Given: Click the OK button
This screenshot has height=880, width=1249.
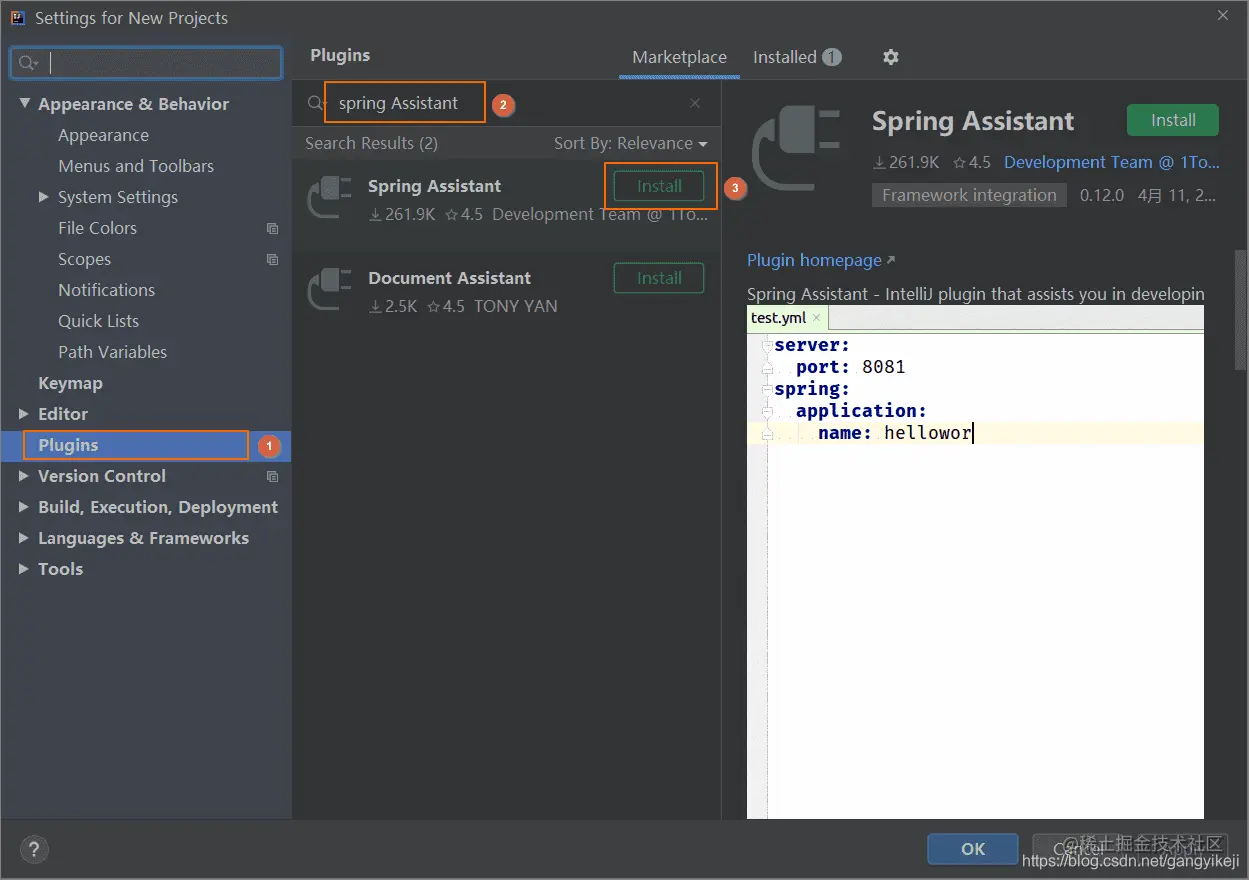Looking at the screenshot, I should (973, 849).
